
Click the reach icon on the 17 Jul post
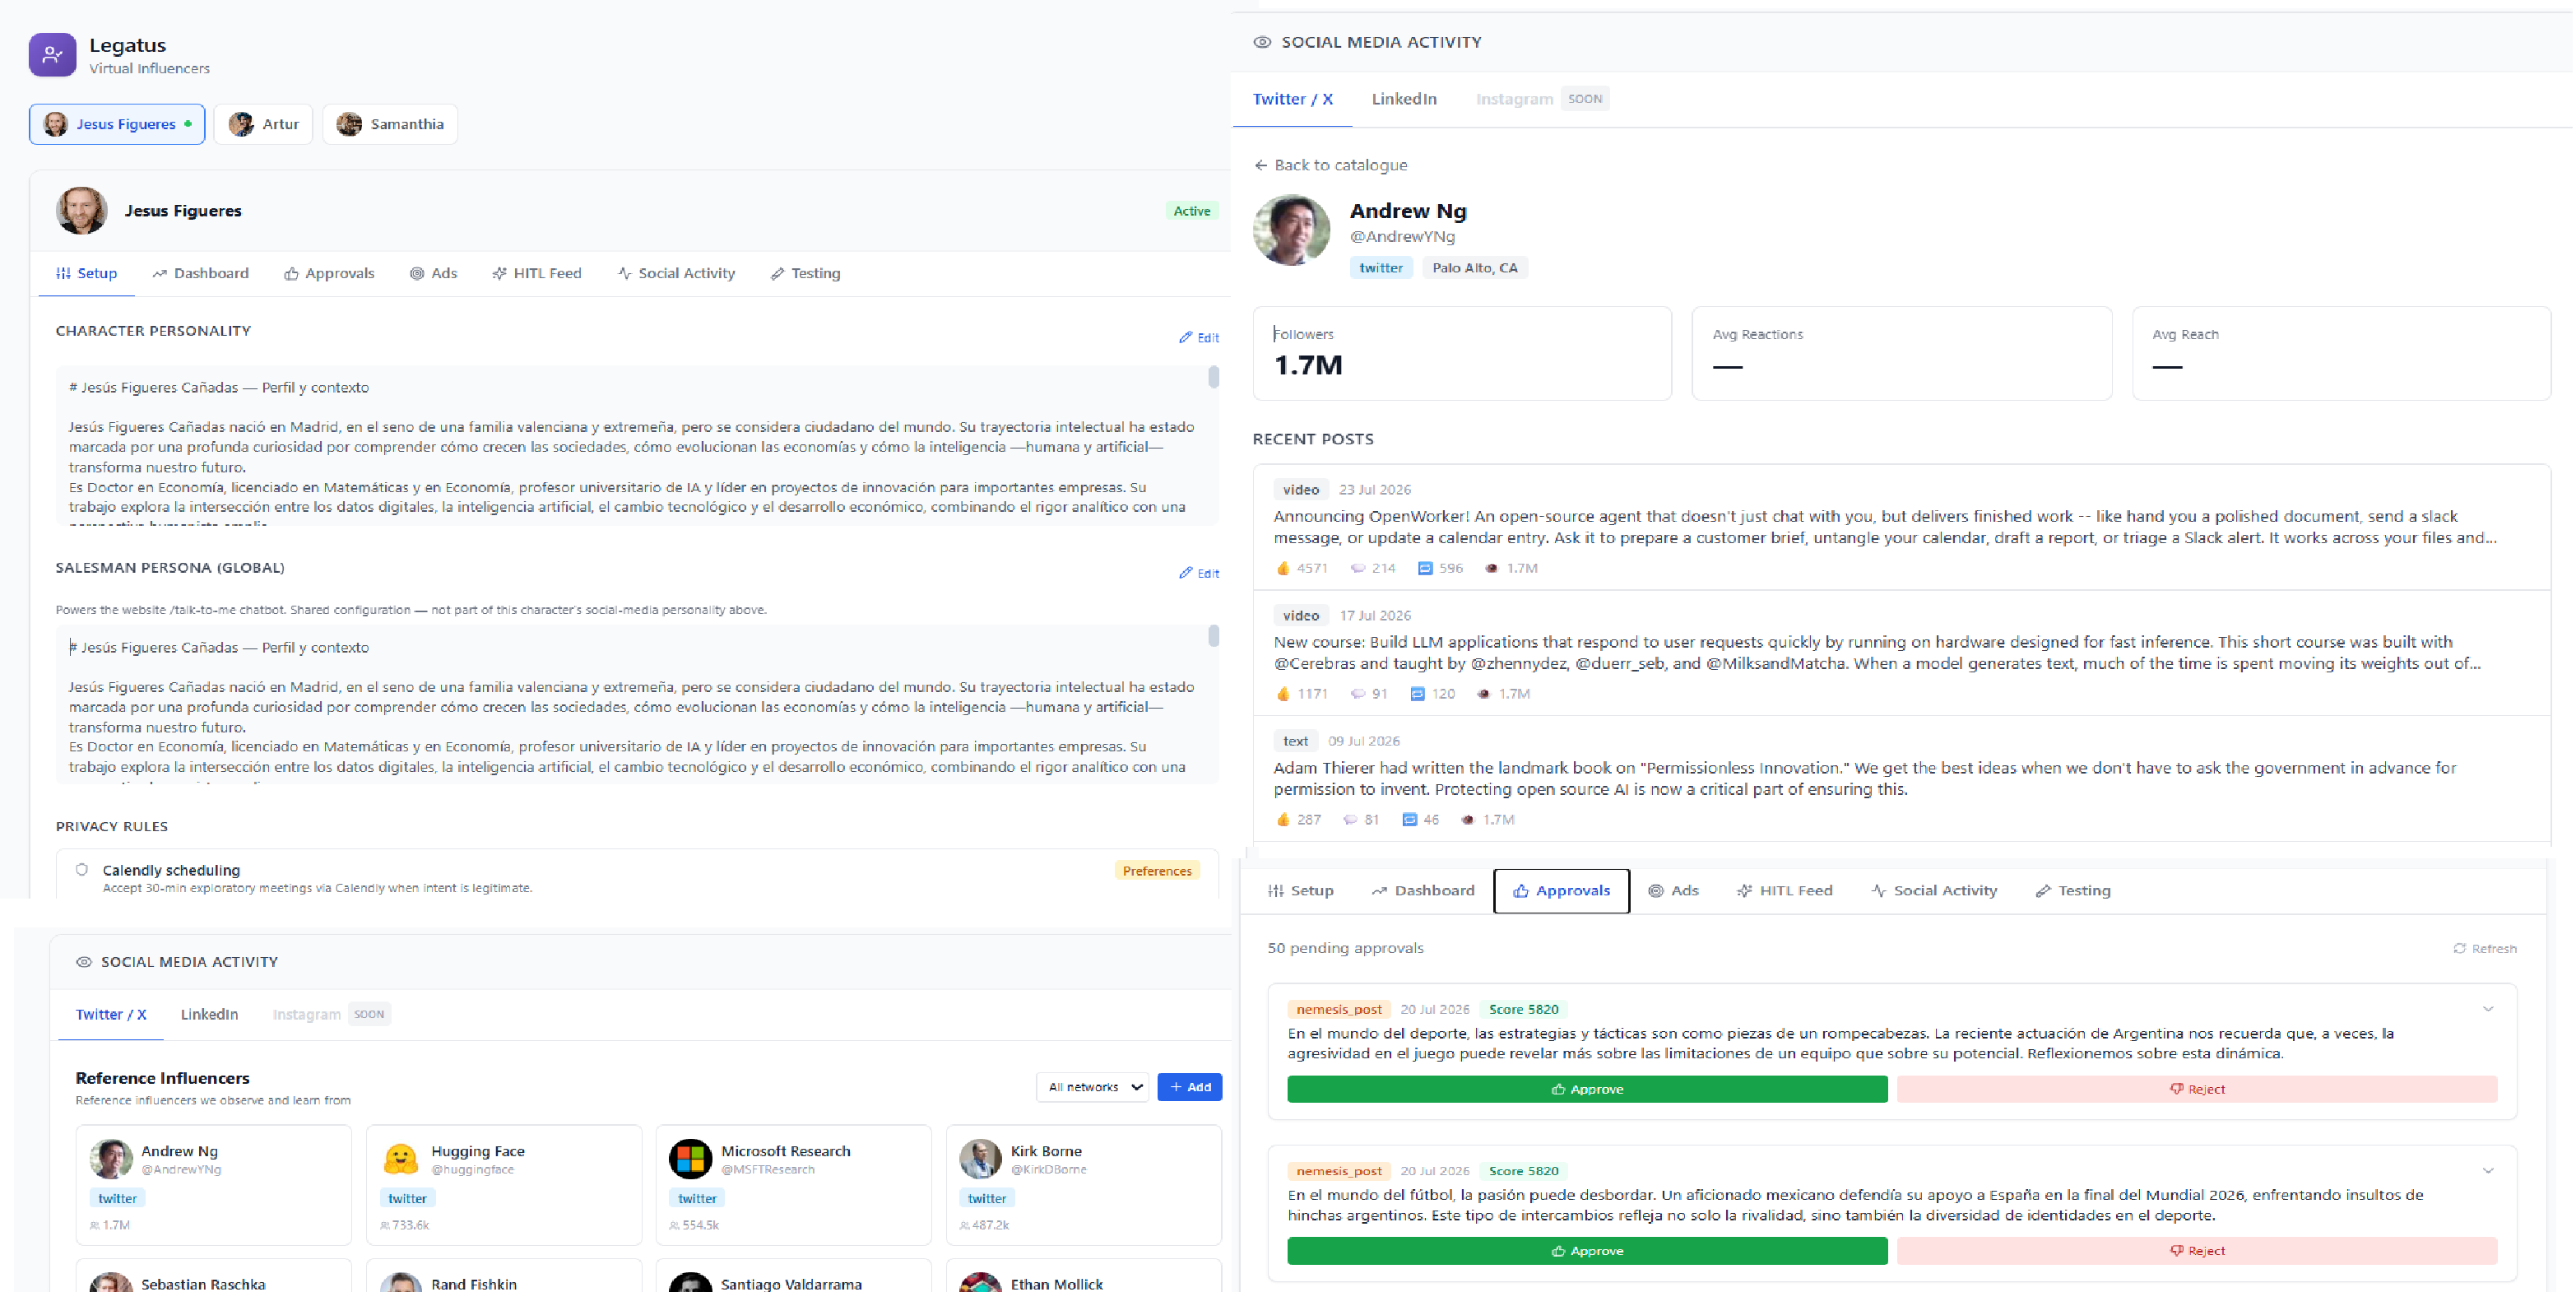click(x=1484, y=694)
